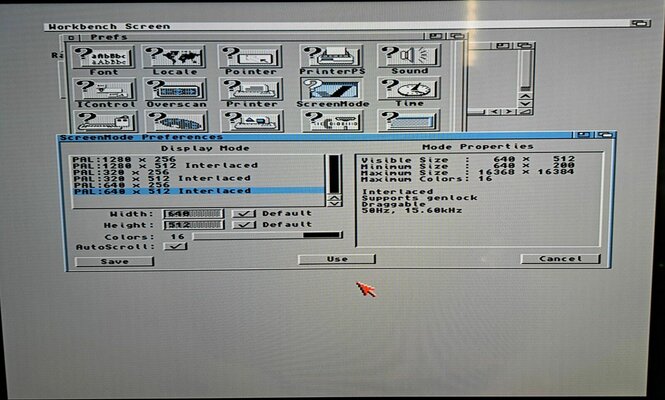Select the pattern icon below Time
The width and height of the screenshot is (665, 400).
[x=409, y=120]
